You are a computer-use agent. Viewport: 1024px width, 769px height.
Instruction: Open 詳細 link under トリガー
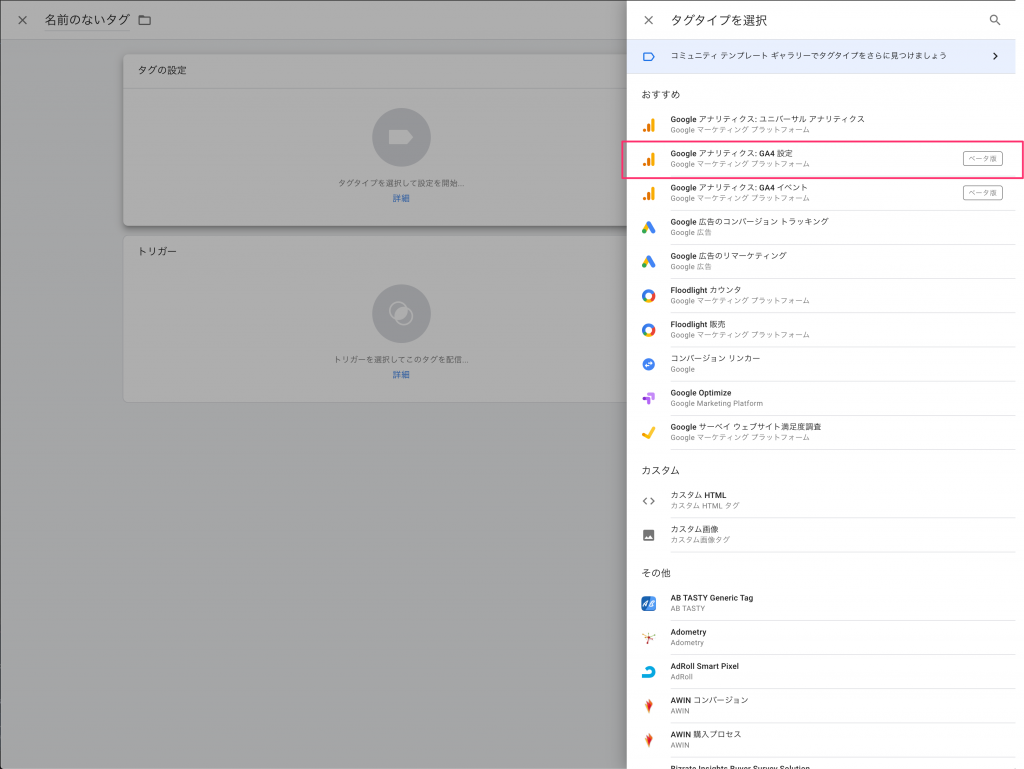point(401,375)
